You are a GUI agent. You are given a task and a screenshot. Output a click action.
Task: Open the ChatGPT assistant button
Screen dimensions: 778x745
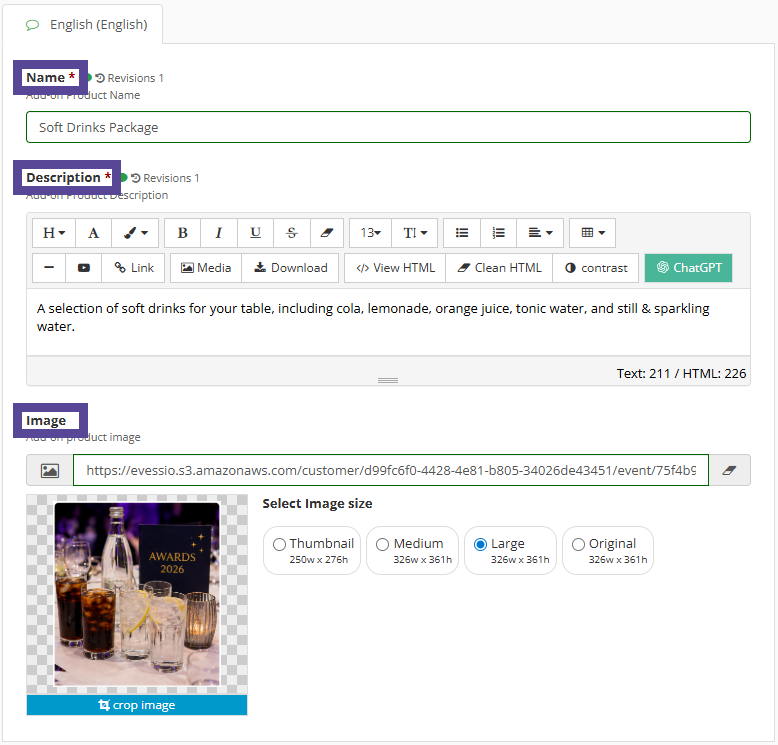click(688, 268)
